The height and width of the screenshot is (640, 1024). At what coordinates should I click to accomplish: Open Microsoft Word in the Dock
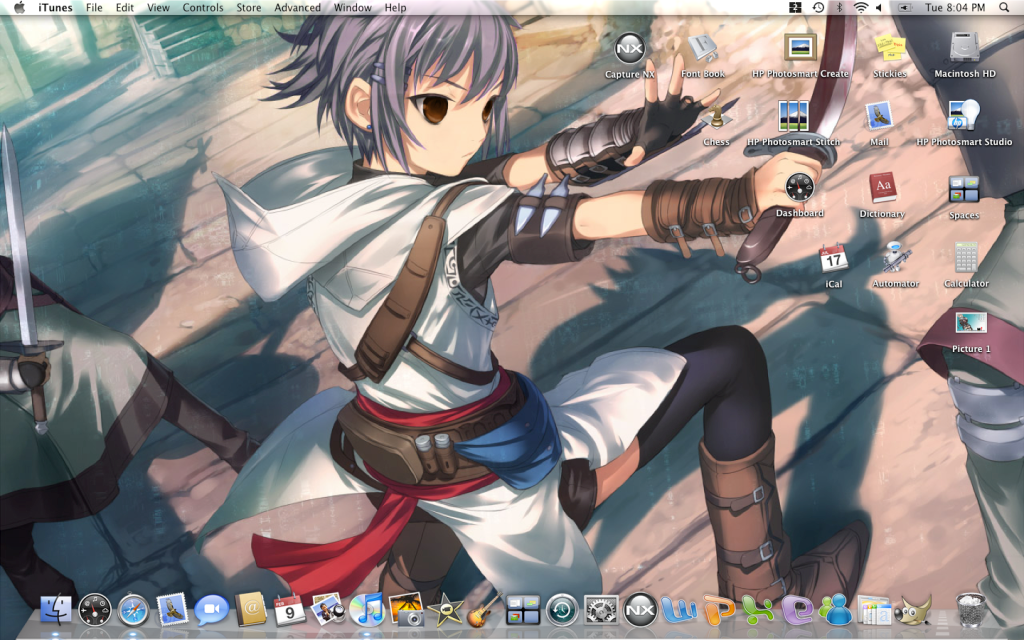point(679,611)
